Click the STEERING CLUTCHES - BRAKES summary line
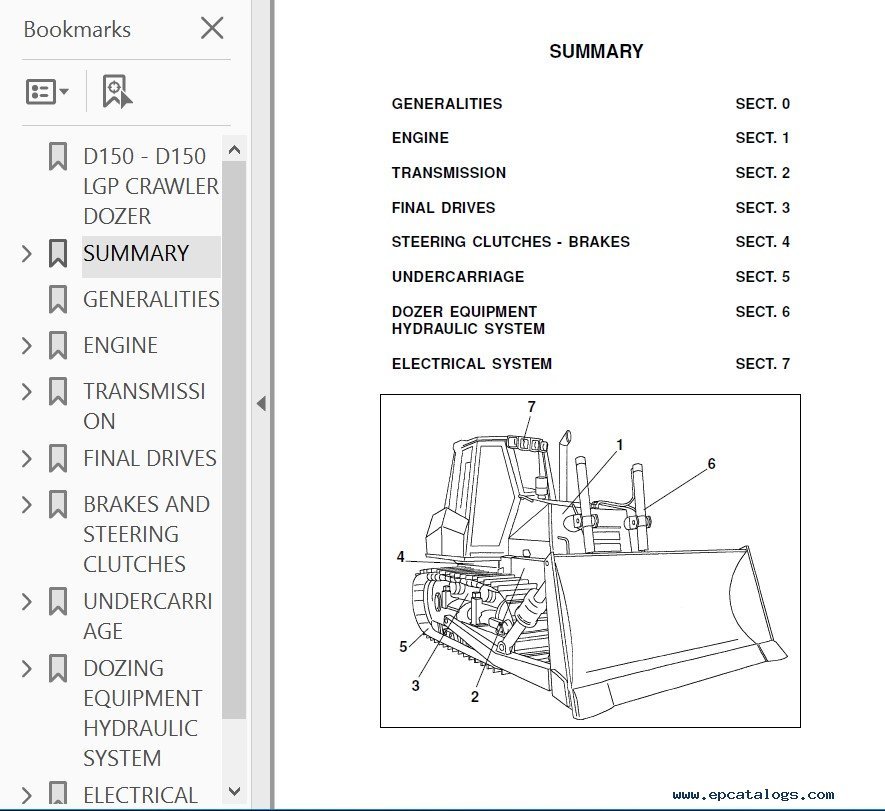This screenshot has width=885, height=811. point(511,242)
